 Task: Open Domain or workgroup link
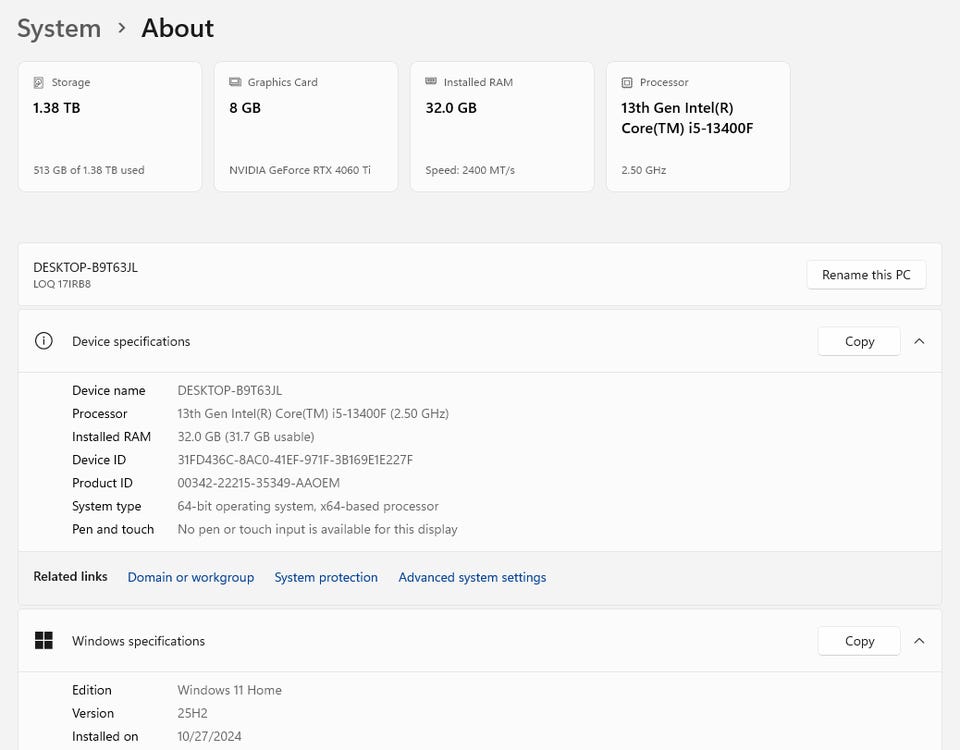pos(191,577)
